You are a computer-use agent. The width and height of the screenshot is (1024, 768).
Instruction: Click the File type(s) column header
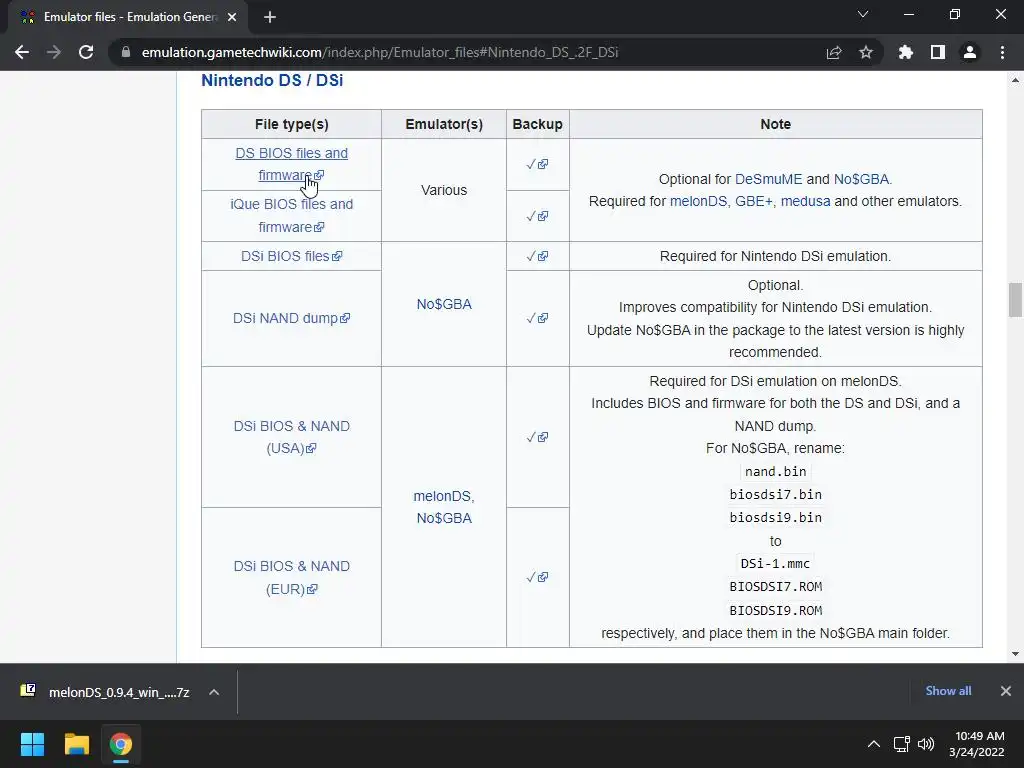click(x=291, y=124)
